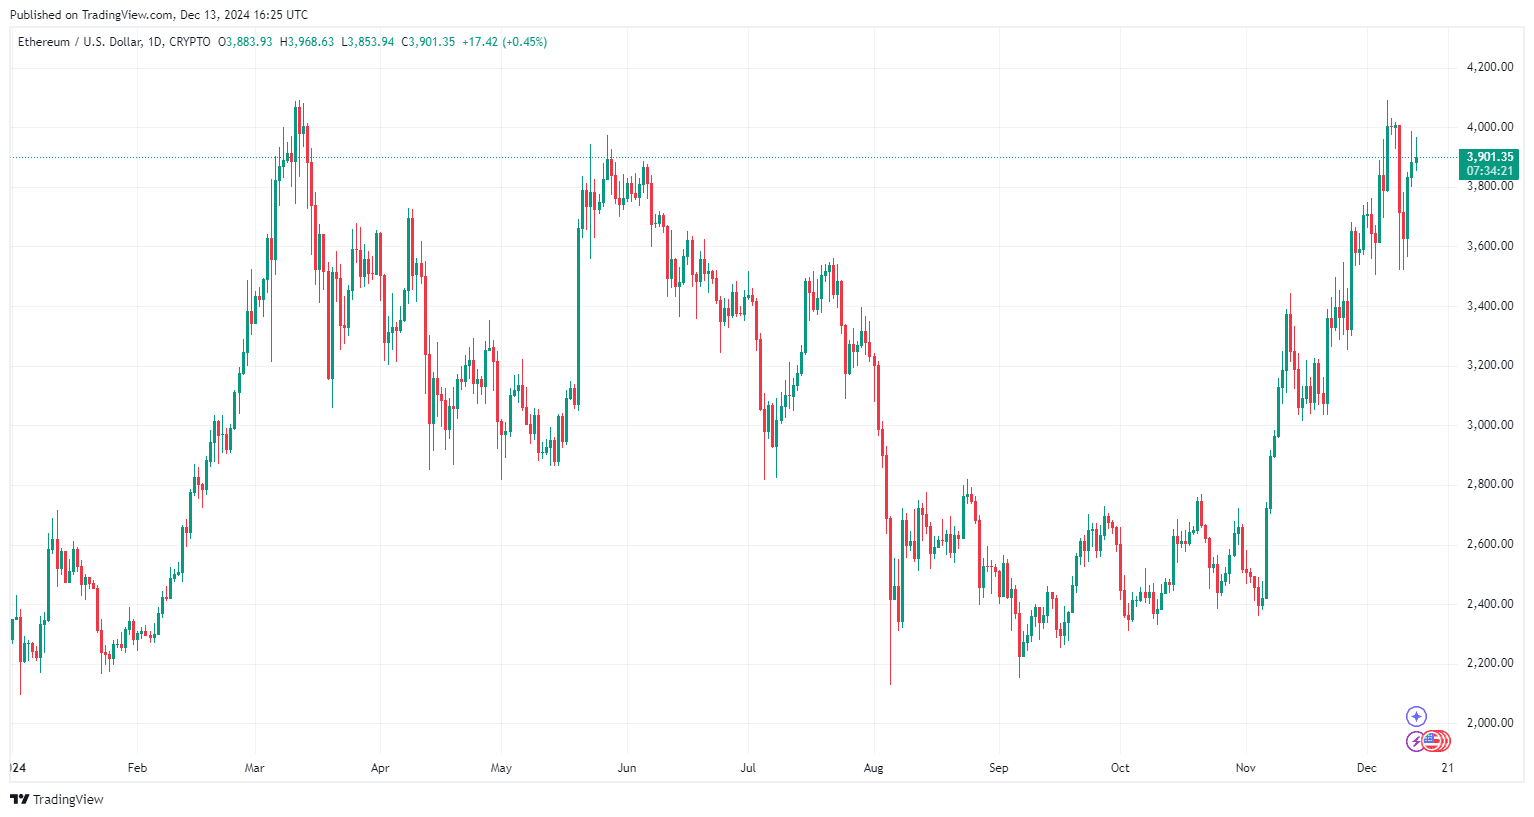Click the 4,000.00 price axis label
Screen dimensions: 1534x817
click(1490, 127)
